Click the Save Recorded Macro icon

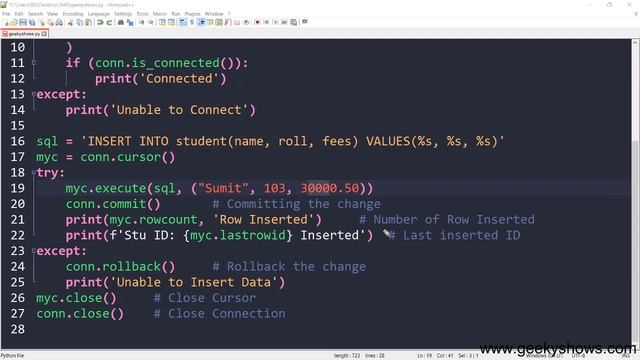[x=293, y=22]
